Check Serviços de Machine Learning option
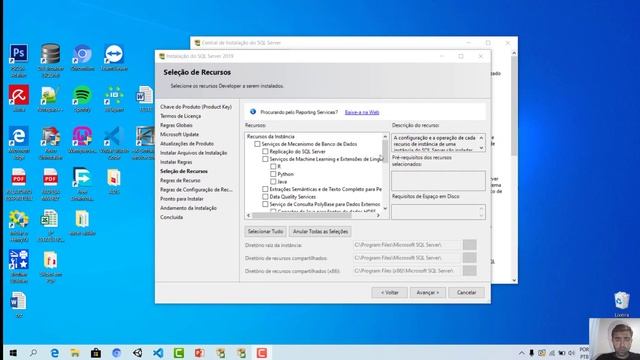Image resolution: width=640 pixels, height=360 pixels. coord(265,159)
